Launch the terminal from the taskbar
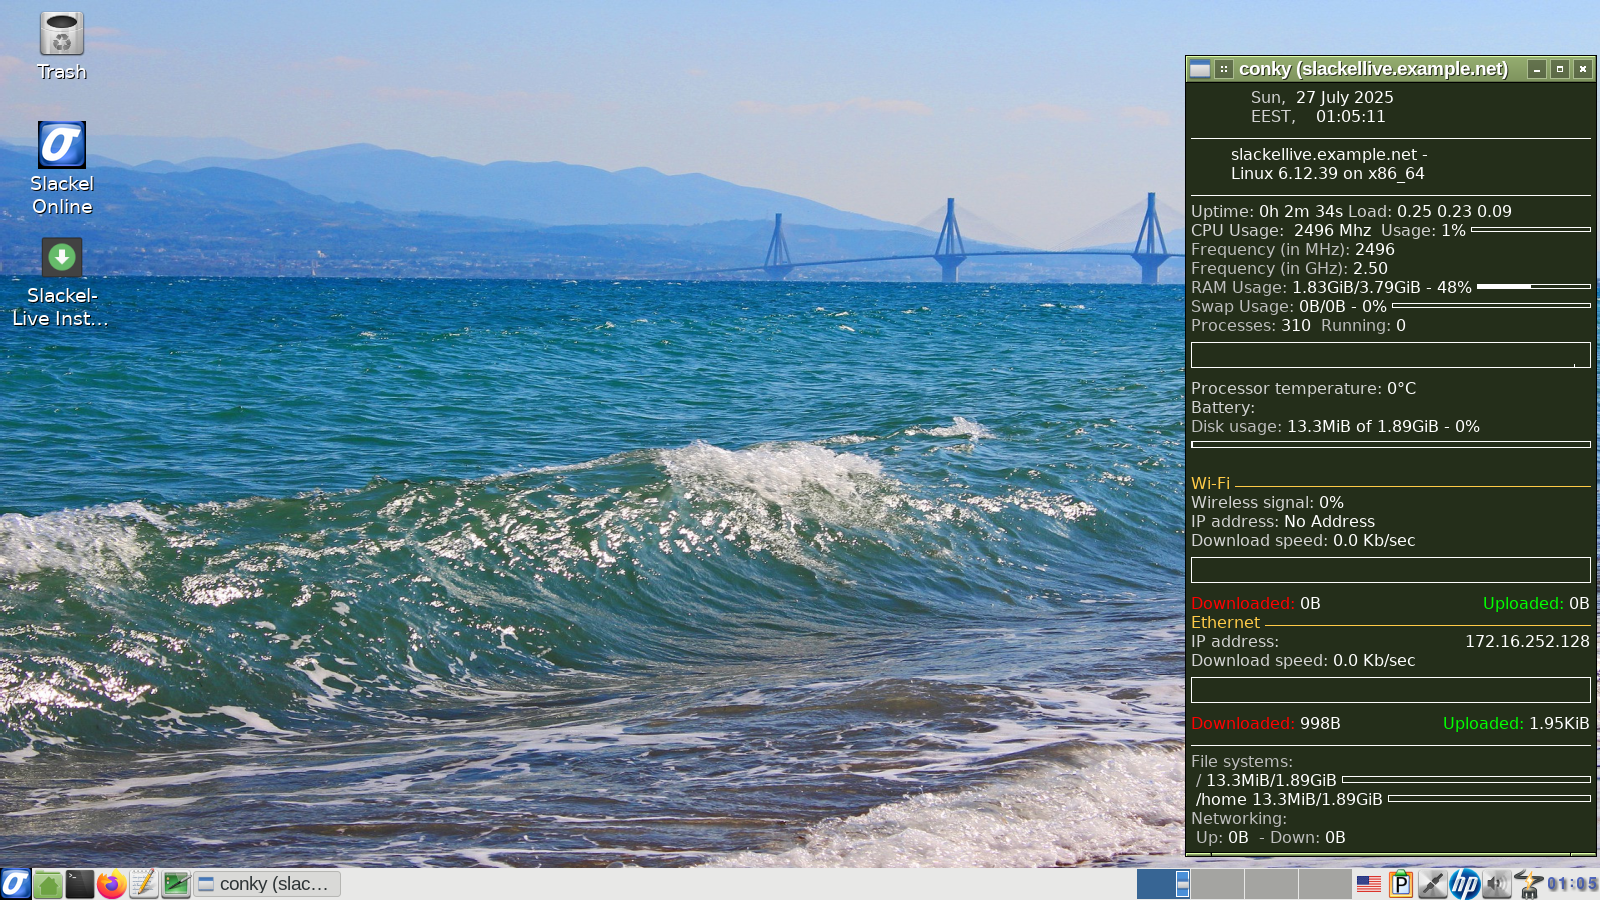Viewport: 1600px width, 900px height. click(80, 884)
